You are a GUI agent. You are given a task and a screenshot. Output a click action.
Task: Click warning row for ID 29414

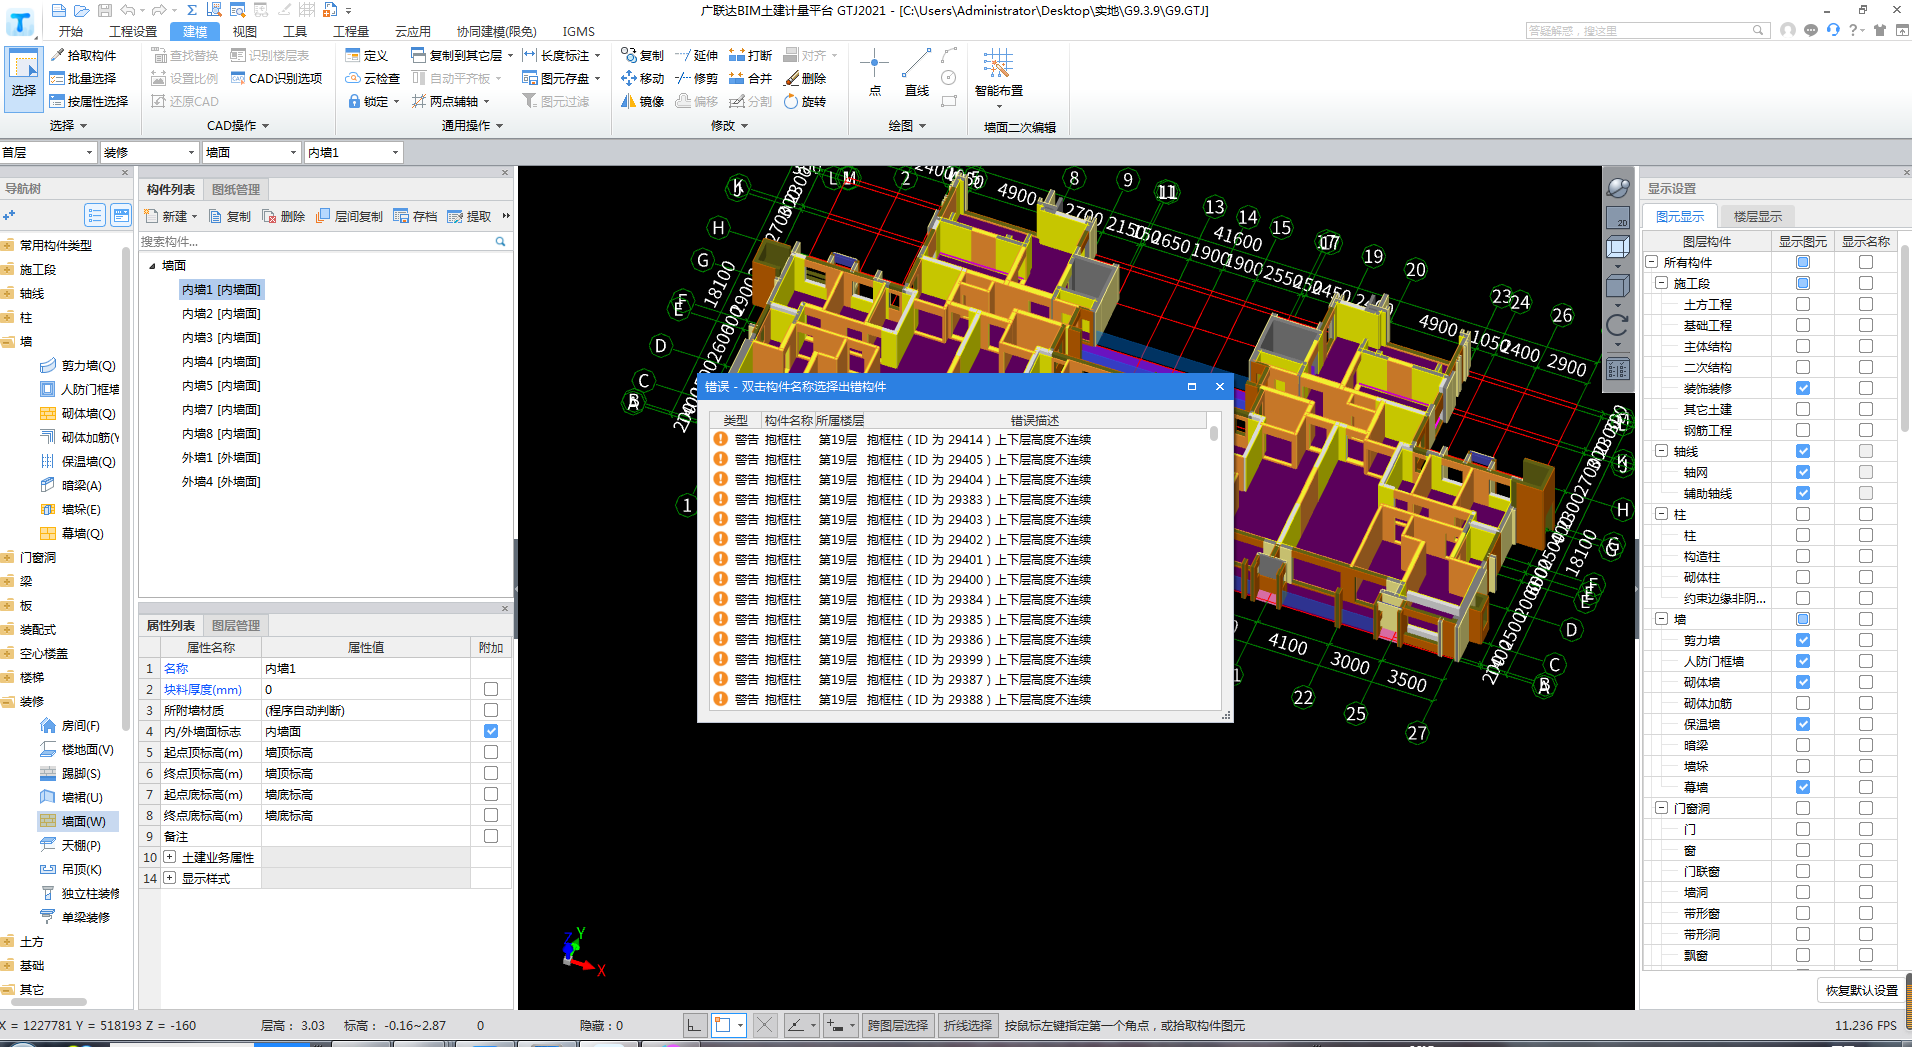[960, 440]
